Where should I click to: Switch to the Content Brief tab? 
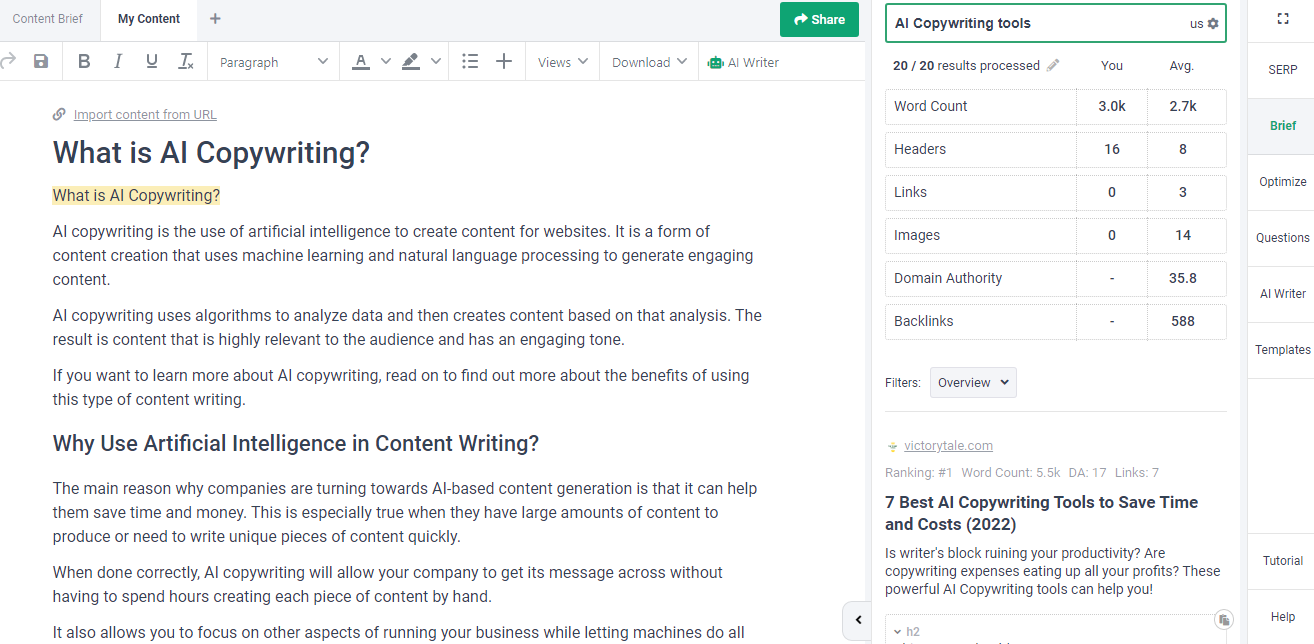point(48,19)
